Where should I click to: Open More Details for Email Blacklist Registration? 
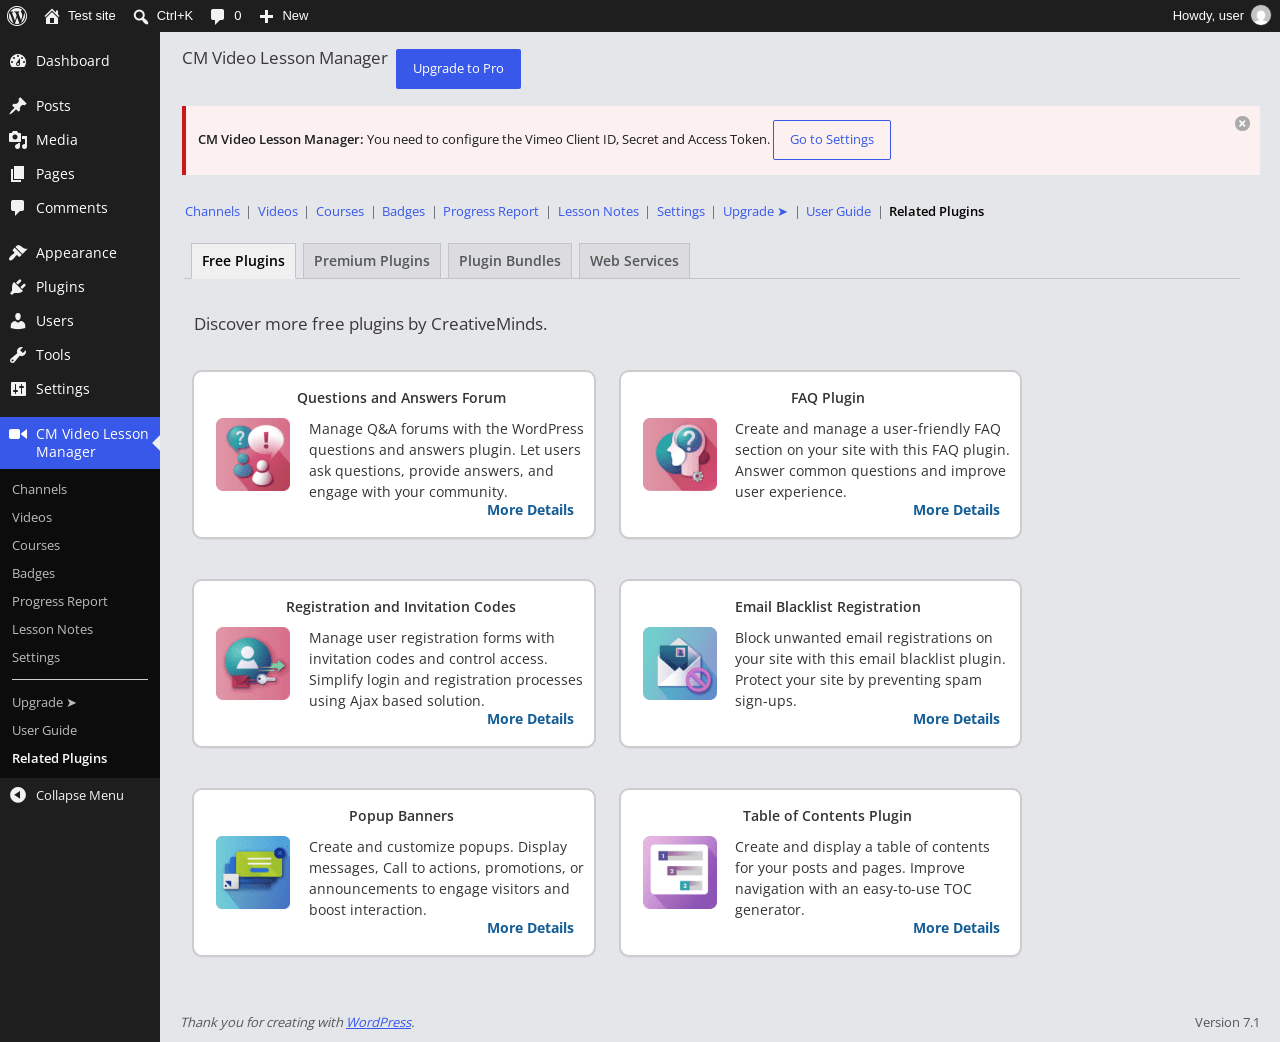pyautogui.click(x=956, y=719)
